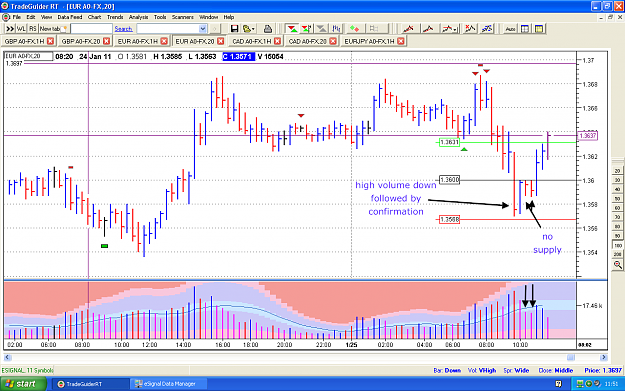Toggle the red-green triangle indicators icon
Viewport: 625px width, 391px height.
(292, 29)
